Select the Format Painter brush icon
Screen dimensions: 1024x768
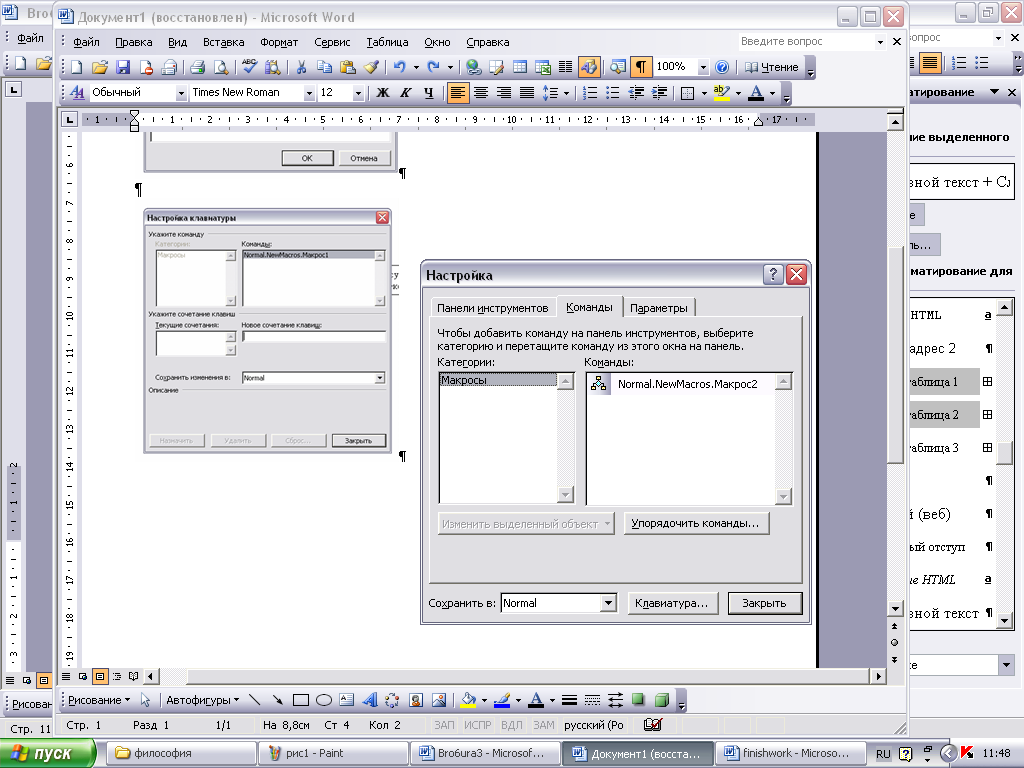pyautogui.click(x=371, y=67)
